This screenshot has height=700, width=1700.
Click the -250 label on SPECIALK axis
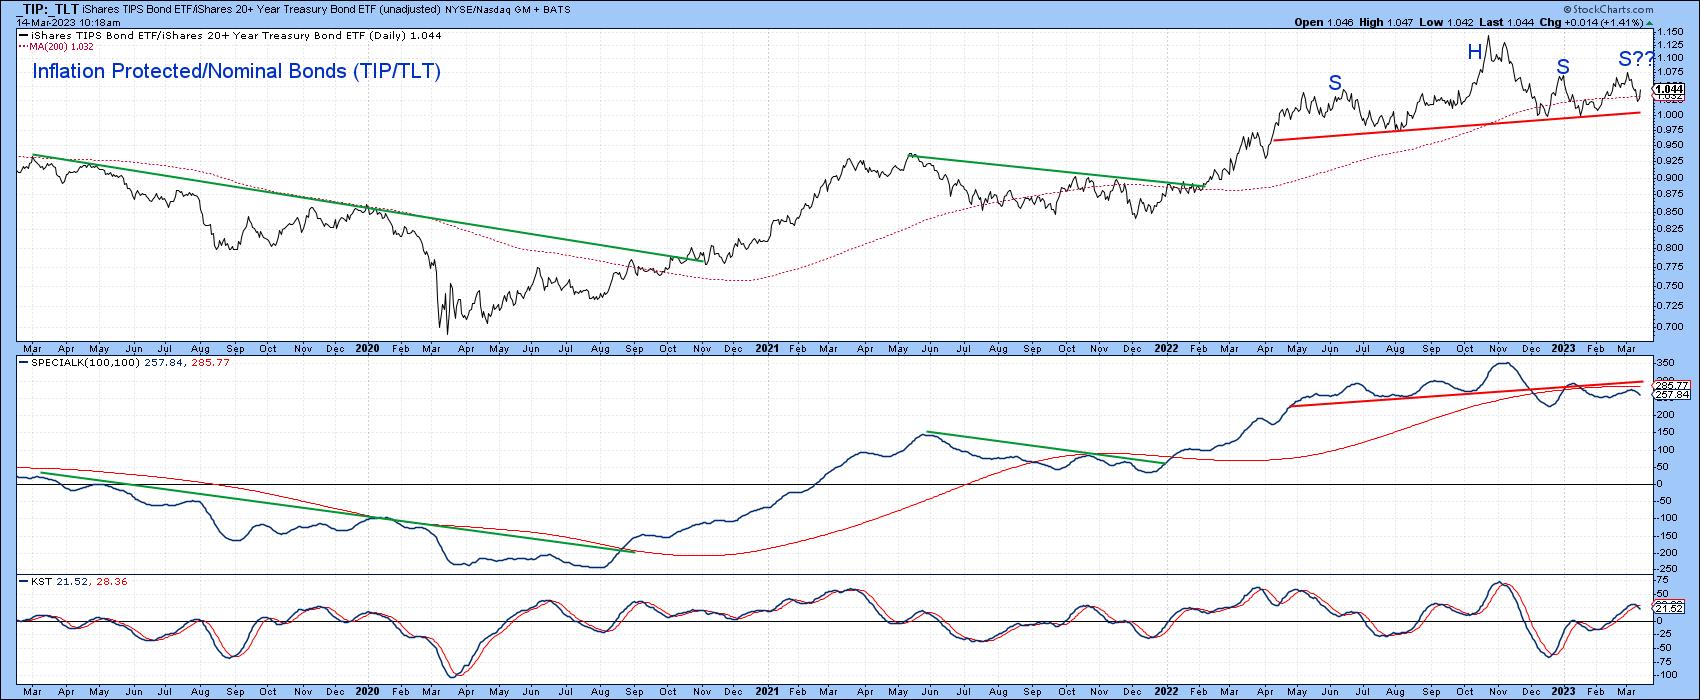click(x=1667, y=569)
